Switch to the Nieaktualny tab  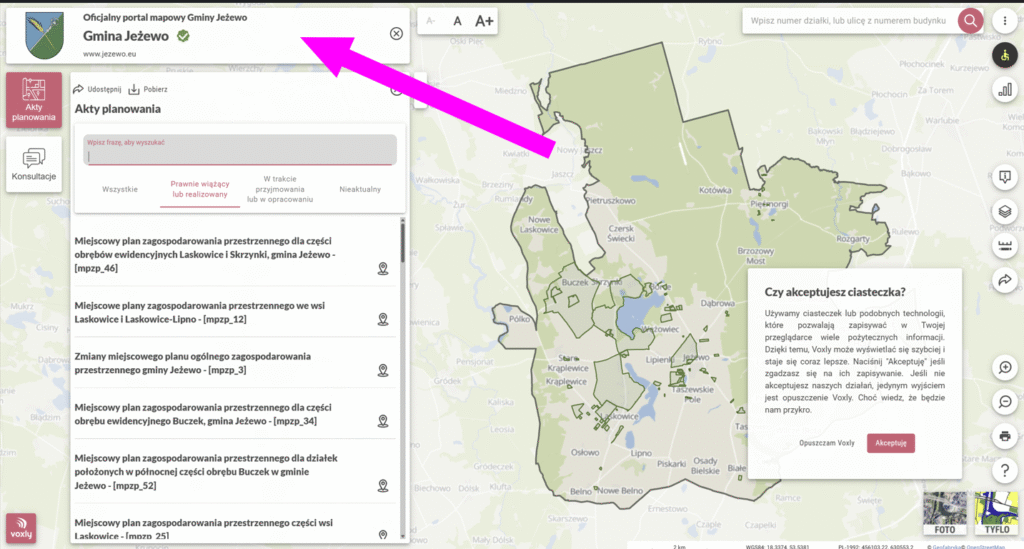click(x=359, y=189)
